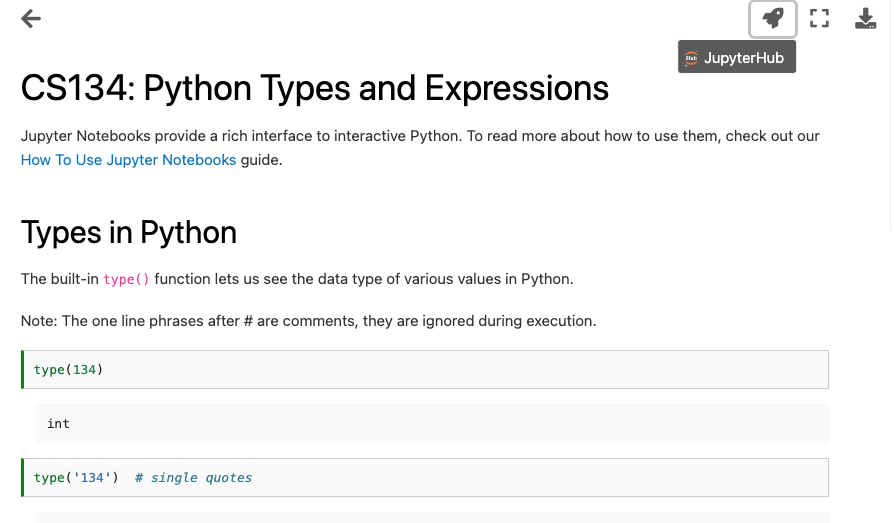This screenshot has width=894, height=523.
Task: Go back using the left arrow icon
Action: [x=31, y=19]
